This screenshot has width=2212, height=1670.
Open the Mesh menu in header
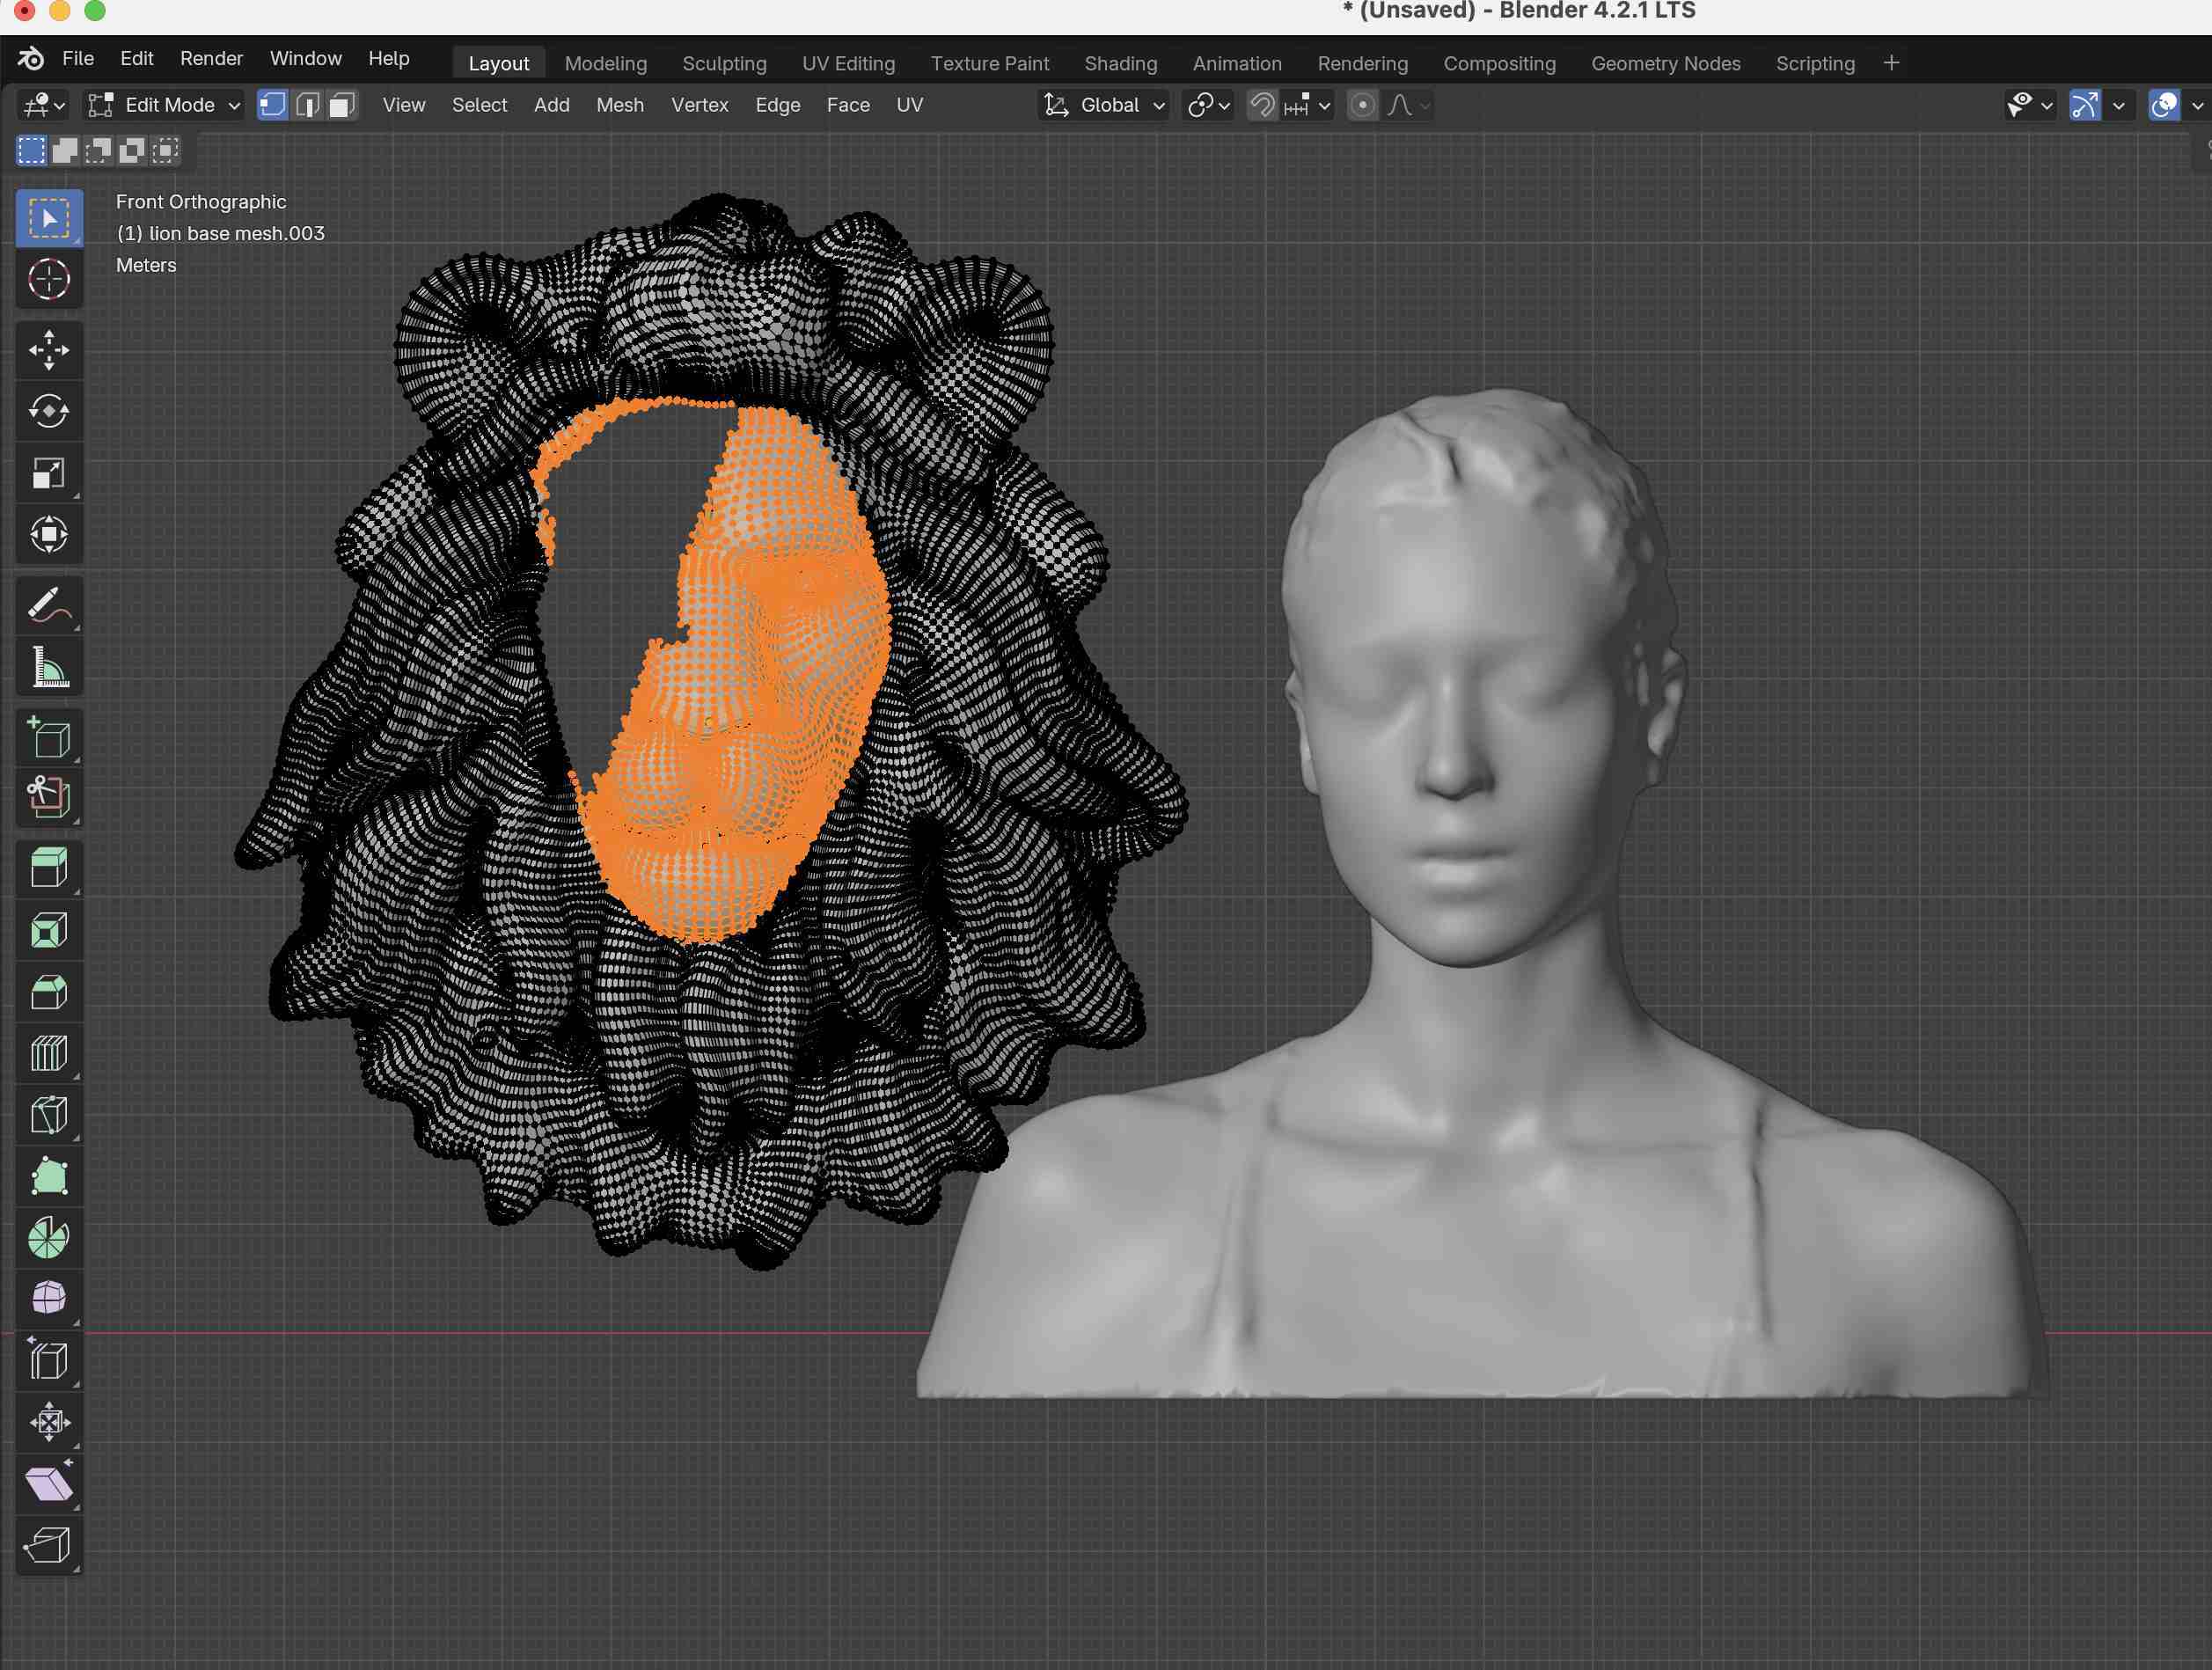tap(620, 105)
